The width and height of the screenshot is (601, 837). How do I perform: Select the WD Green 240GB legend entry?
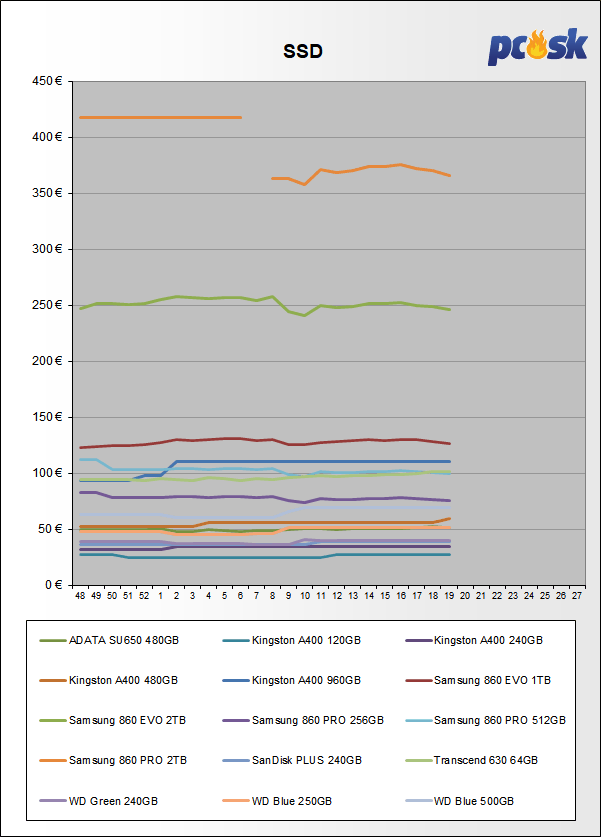tap(99, 801)
